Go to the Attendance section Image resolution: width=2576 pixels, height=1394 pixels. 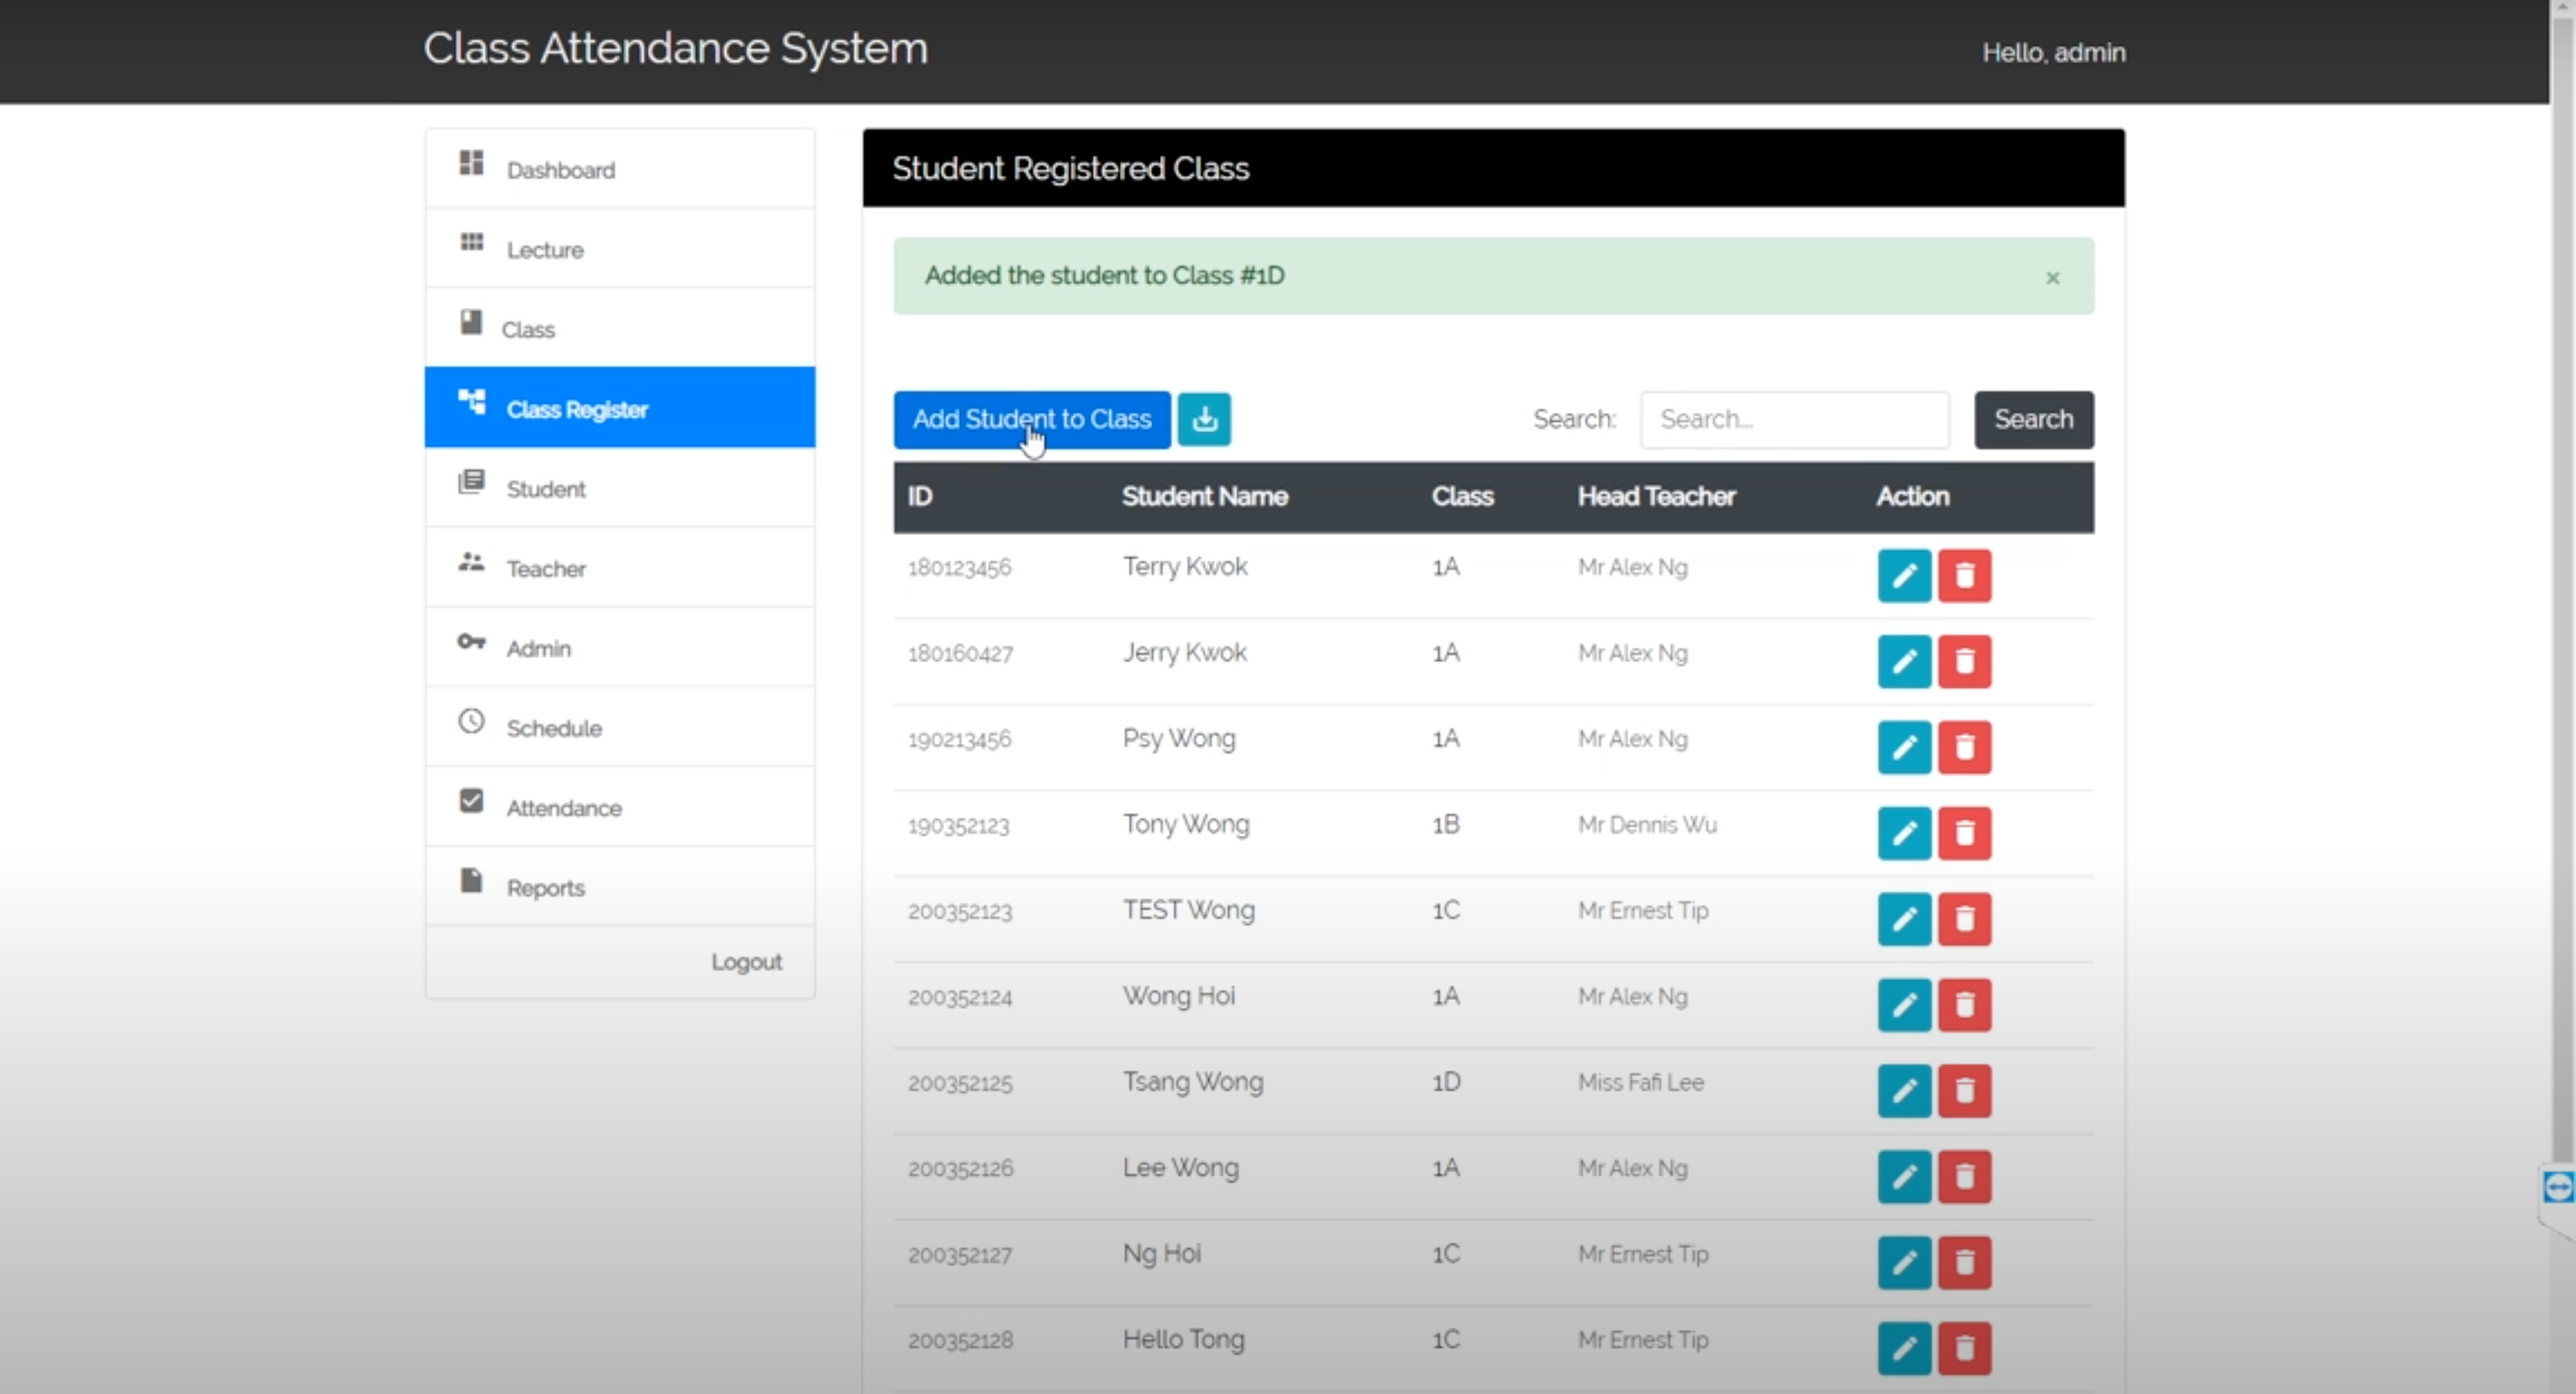point(563,808)
